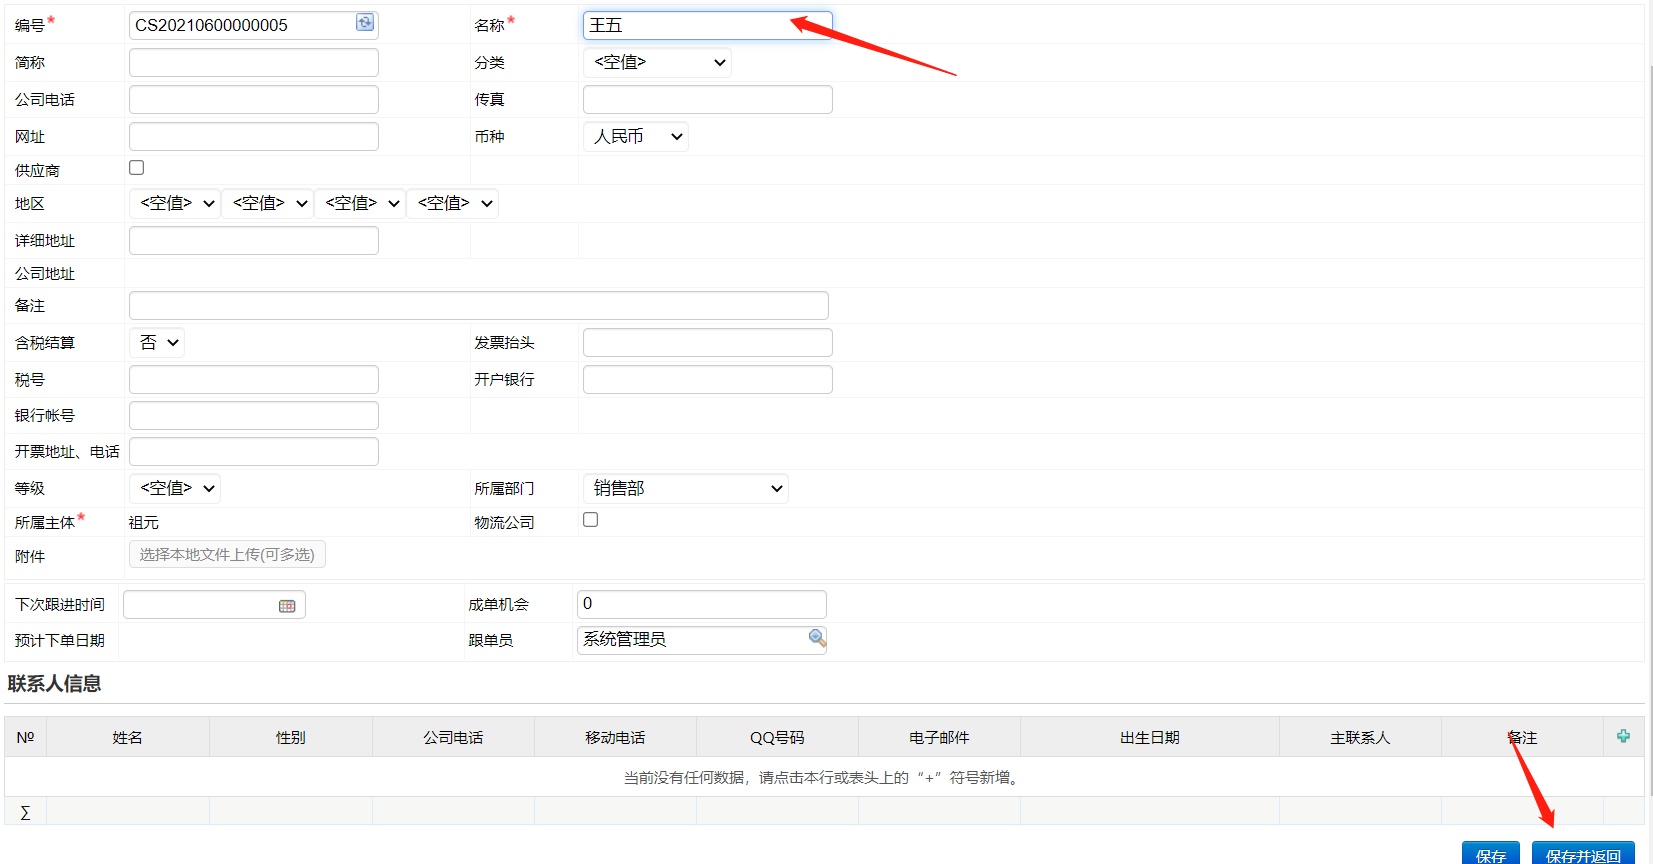Focus the 发票抬头 input field
The image size is (1653, 864).
708,342
